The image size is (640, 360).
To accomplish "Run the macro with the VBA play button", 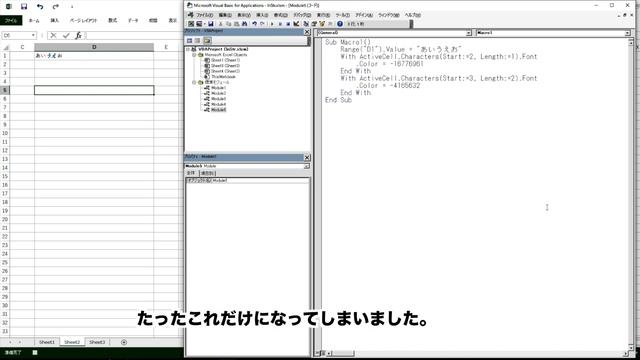I will pos(272,24).
